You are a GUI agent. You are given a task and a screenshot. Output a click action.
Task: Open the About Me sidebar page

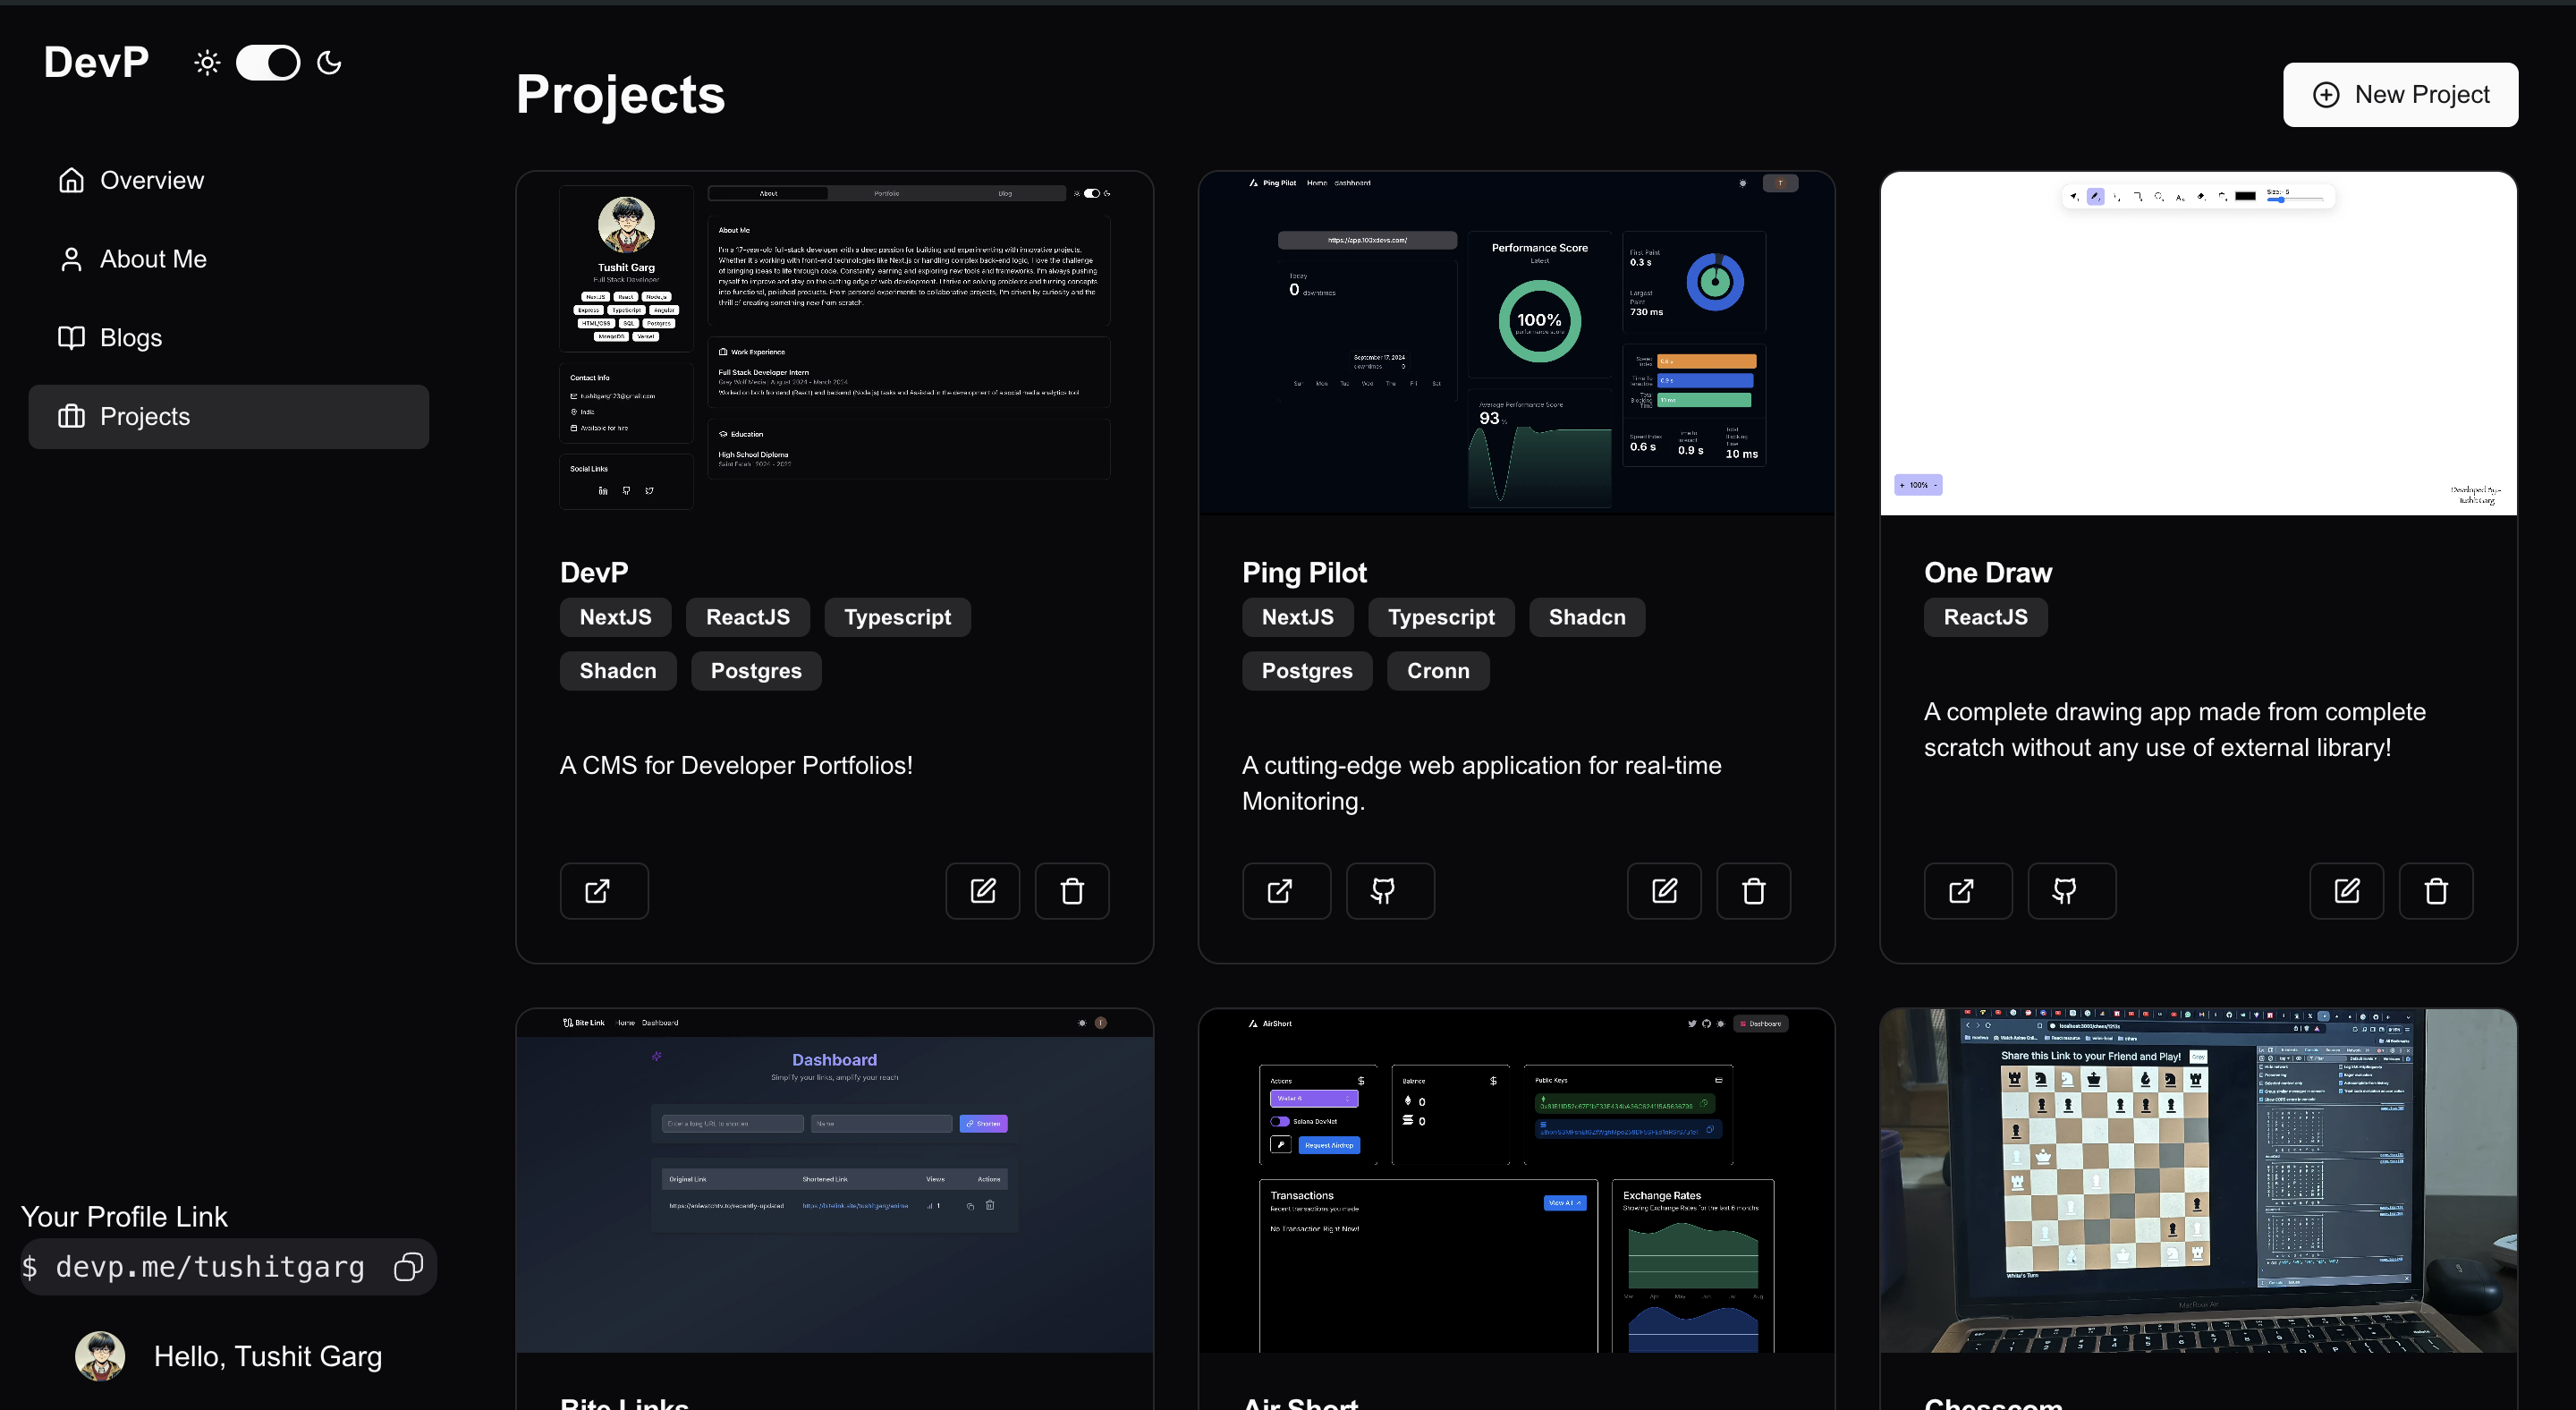[152, 259]
